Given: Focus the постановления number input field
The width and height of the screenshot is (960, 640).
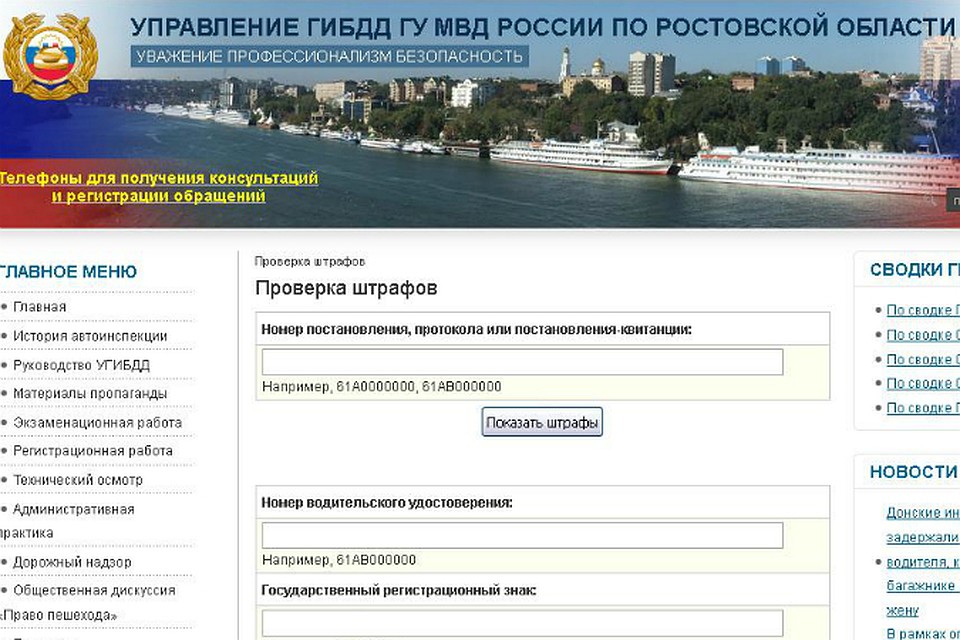Looking at the screenshot, I should coord(522,362).
